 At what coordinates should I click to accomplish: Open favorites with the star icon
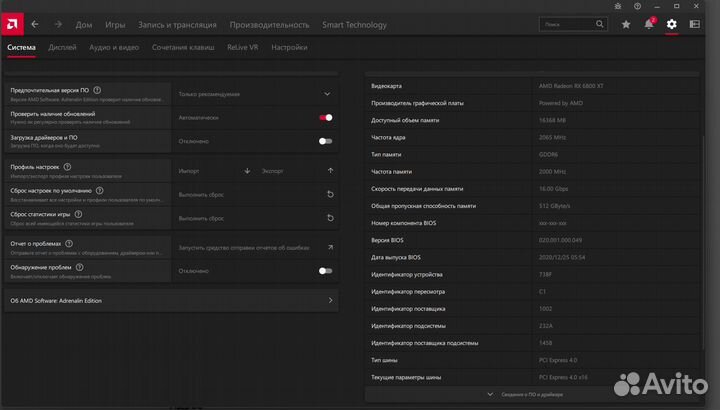[x=626, y=23]
